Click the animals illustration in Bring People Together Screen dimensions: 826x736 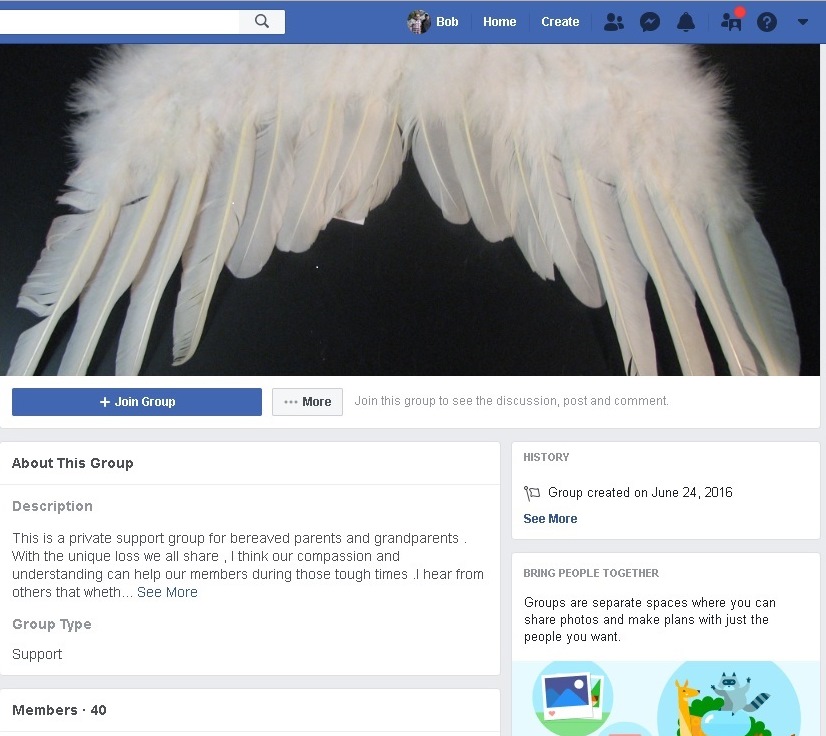pyautogui.click(x=729, y=699)
